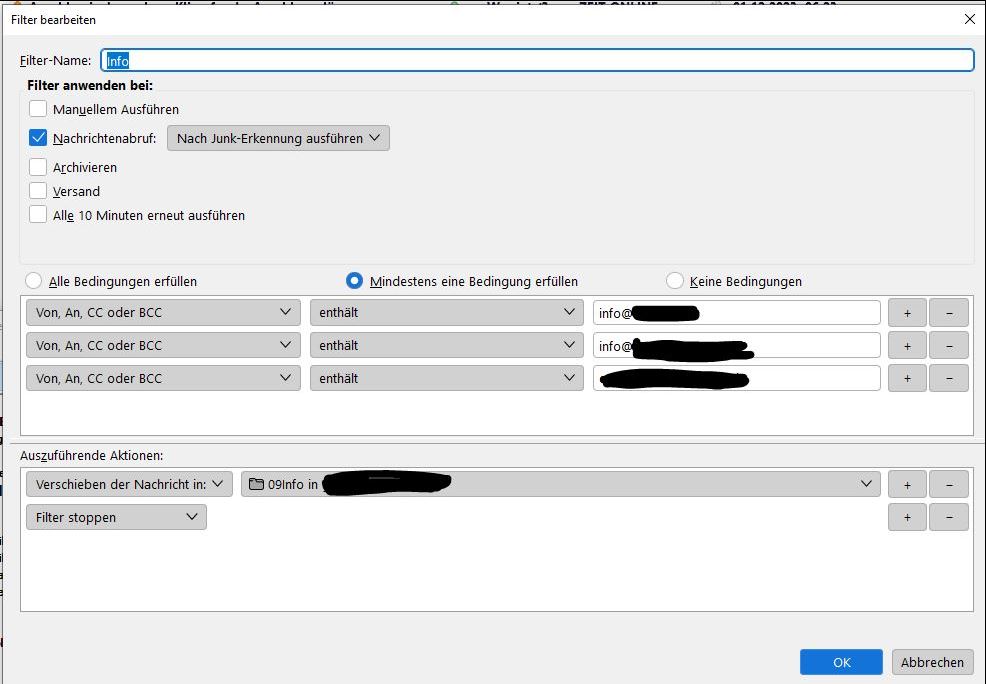Screen dimensions: 986x684
Task: Open the second row's enthält dropdown
Action: pos(446,345)
